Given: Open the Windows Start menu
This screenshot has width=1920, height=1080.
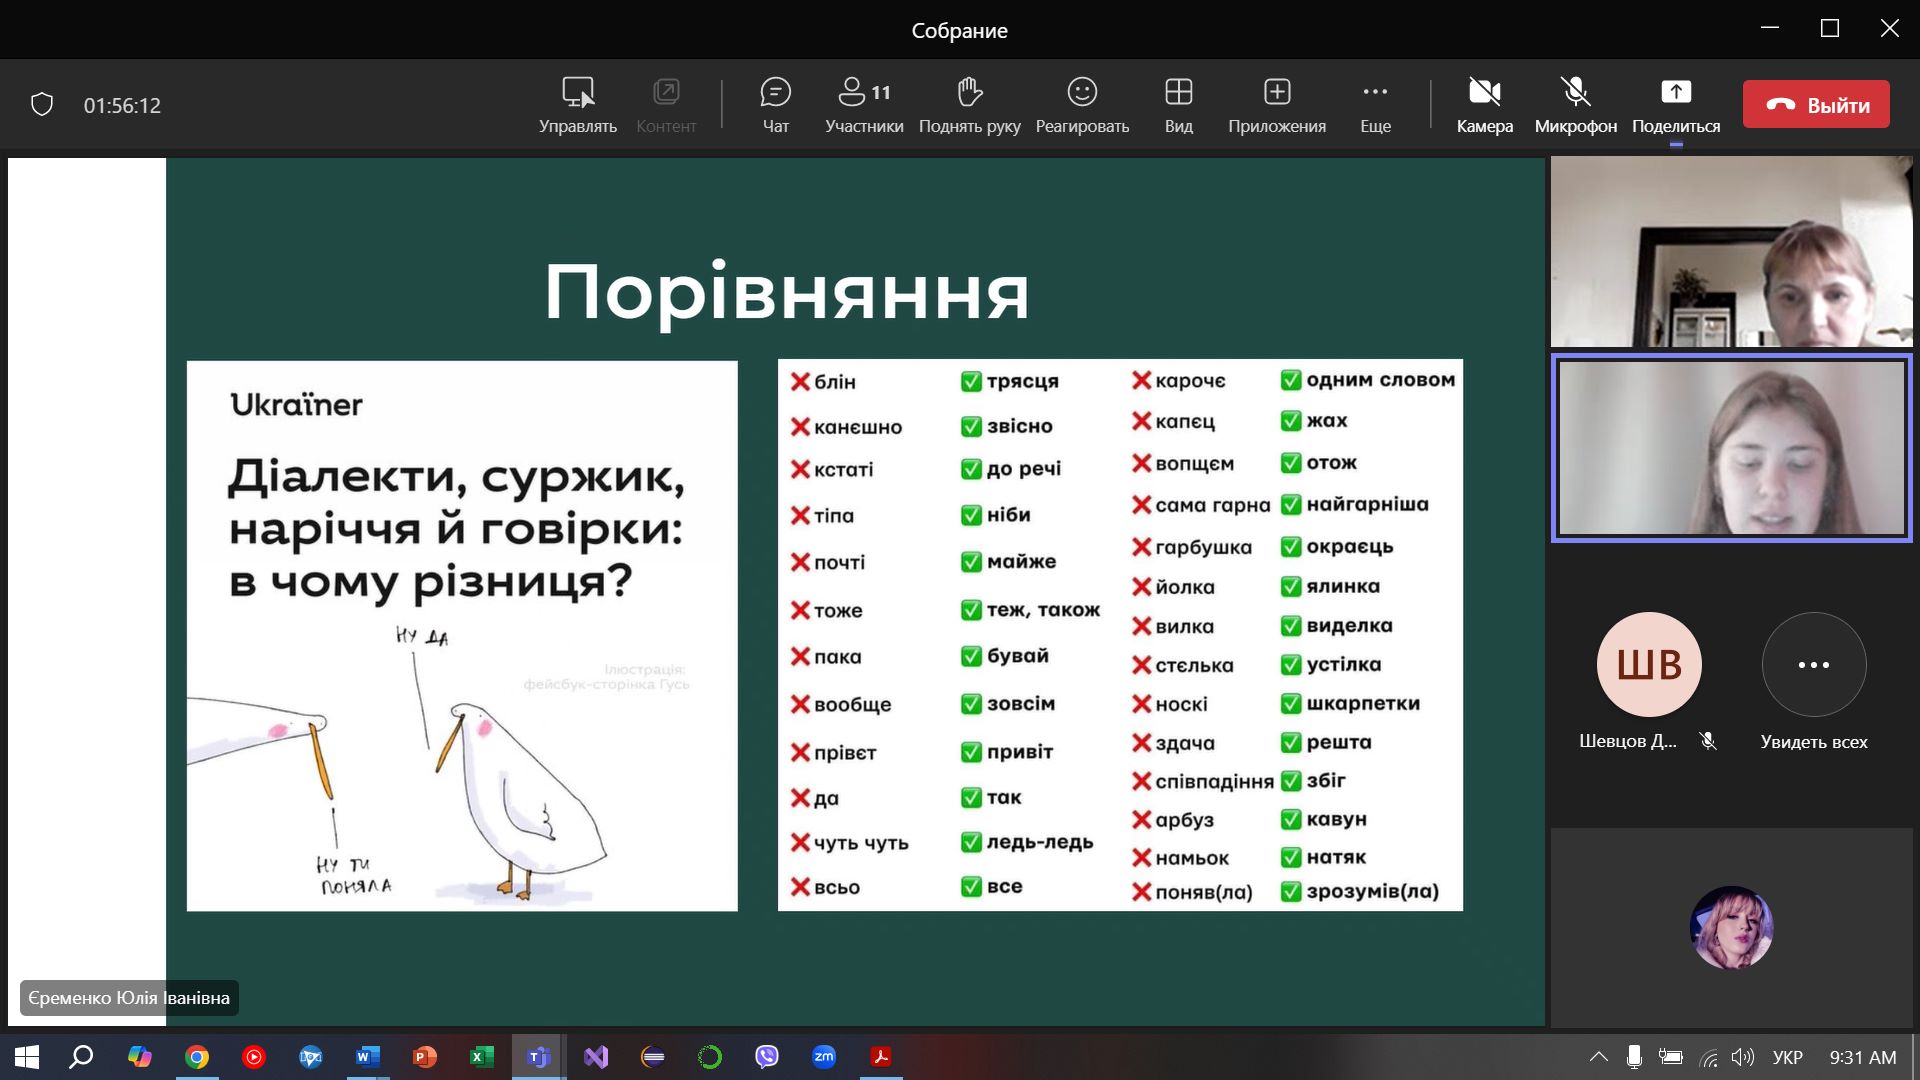Looking at the screenshot, I should (x=27, y=1057).
